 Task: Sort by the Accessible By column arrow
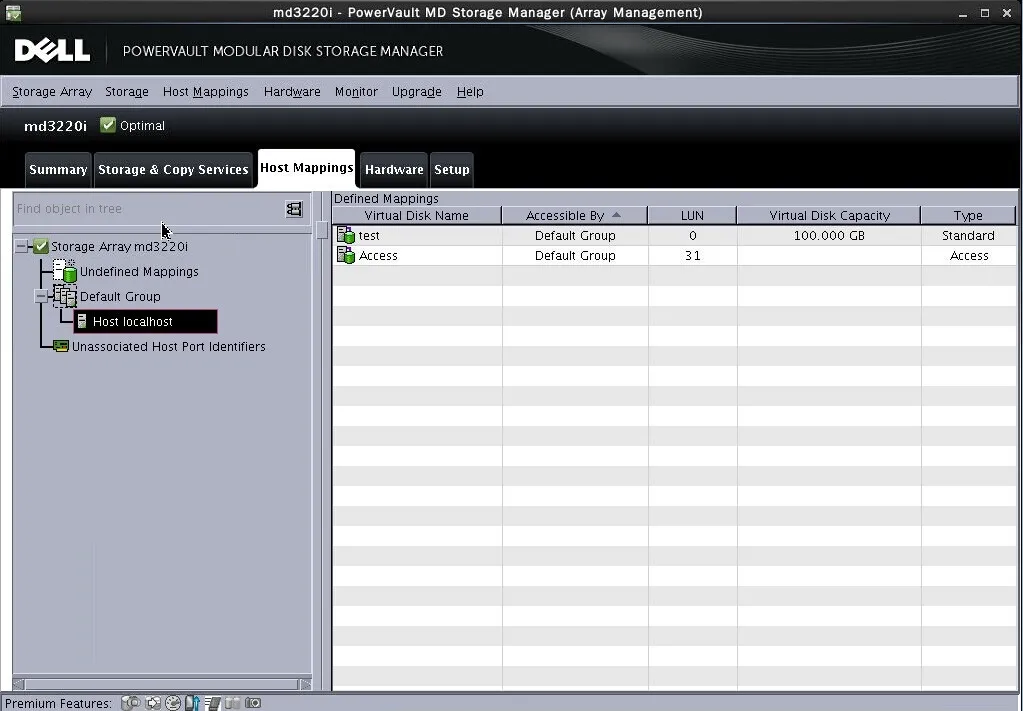(x=617, y=215)
